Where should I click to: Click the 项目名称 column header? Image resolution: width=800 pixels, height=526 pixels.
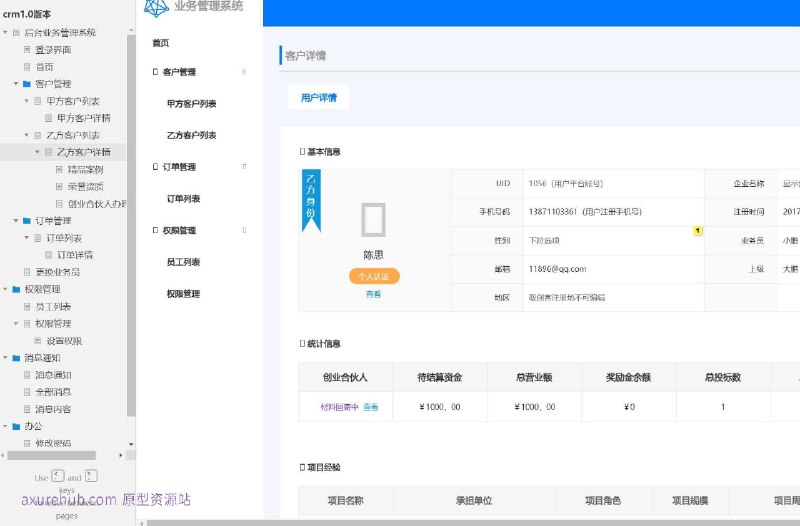pyautogui.click(x=345, y=500)
